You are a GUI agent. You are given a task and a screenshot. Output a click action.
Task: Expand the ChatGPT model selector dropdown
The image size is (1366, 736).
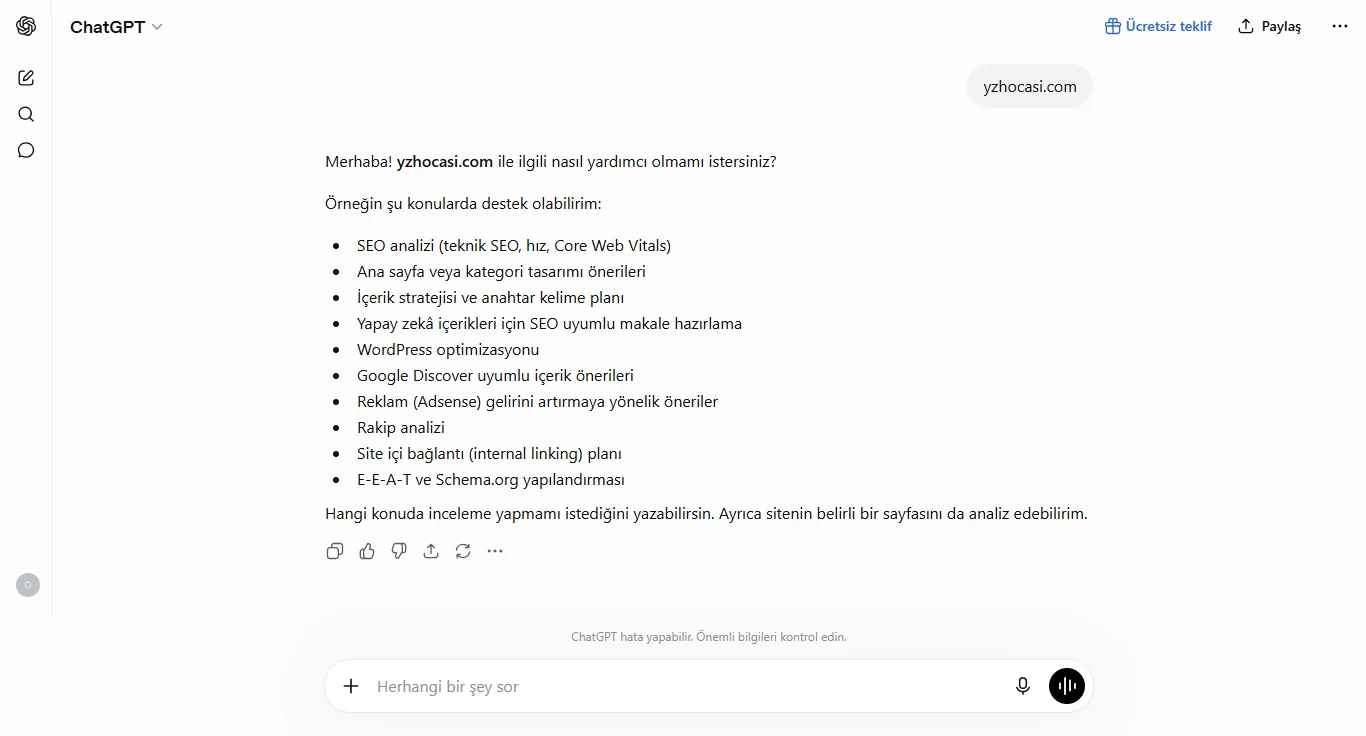(116, 27)
